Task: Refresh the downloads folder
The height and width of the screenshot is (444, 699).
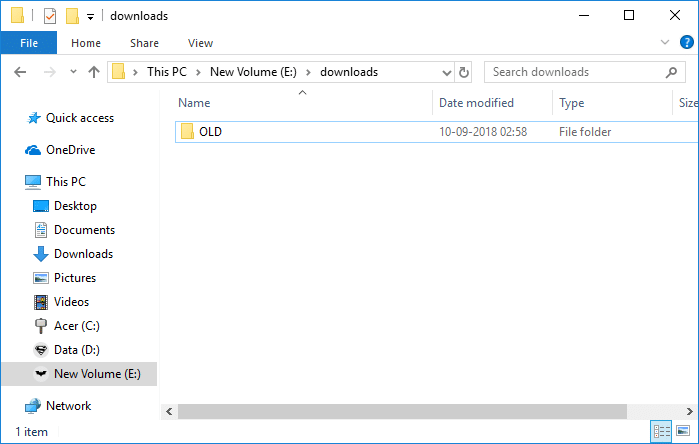Action: 464,72
